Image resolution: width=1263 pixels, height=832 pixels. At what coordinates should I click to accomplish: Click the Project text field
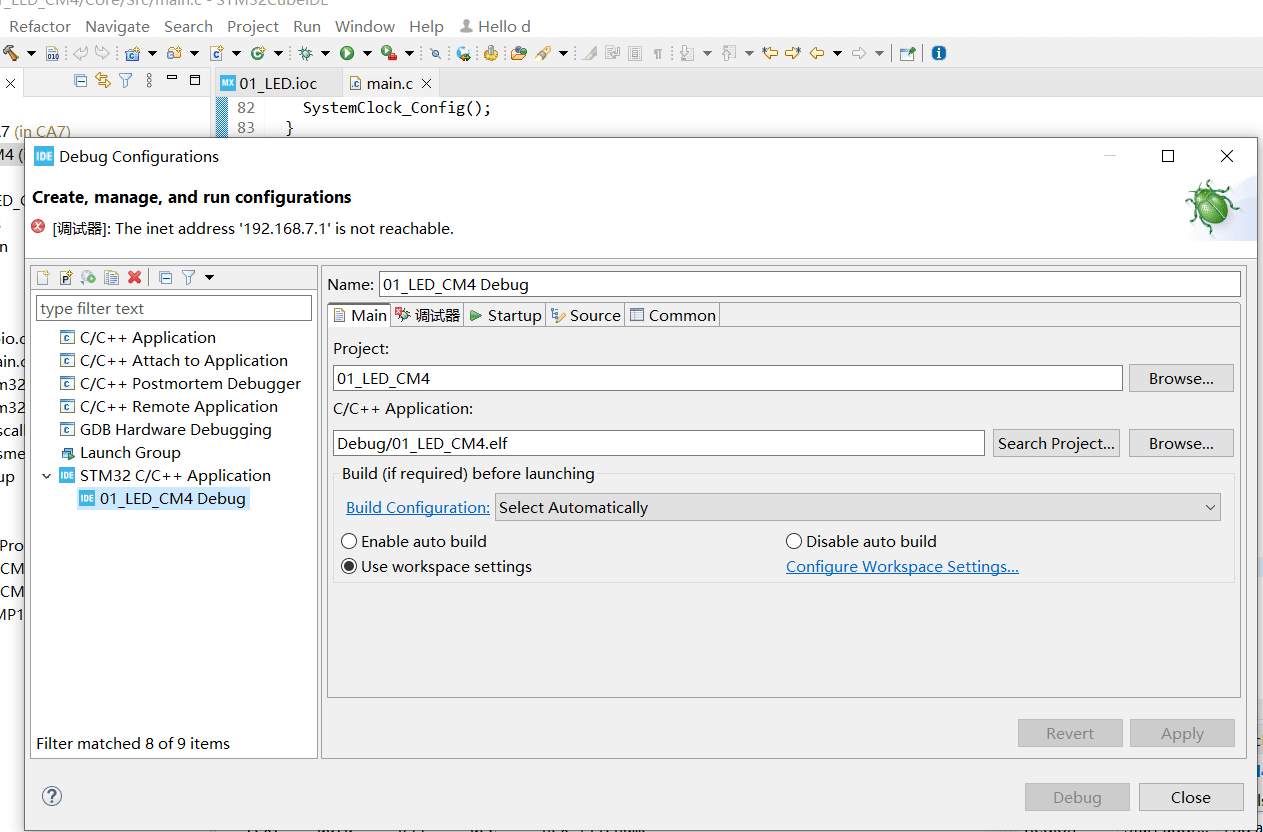point(728,378)
